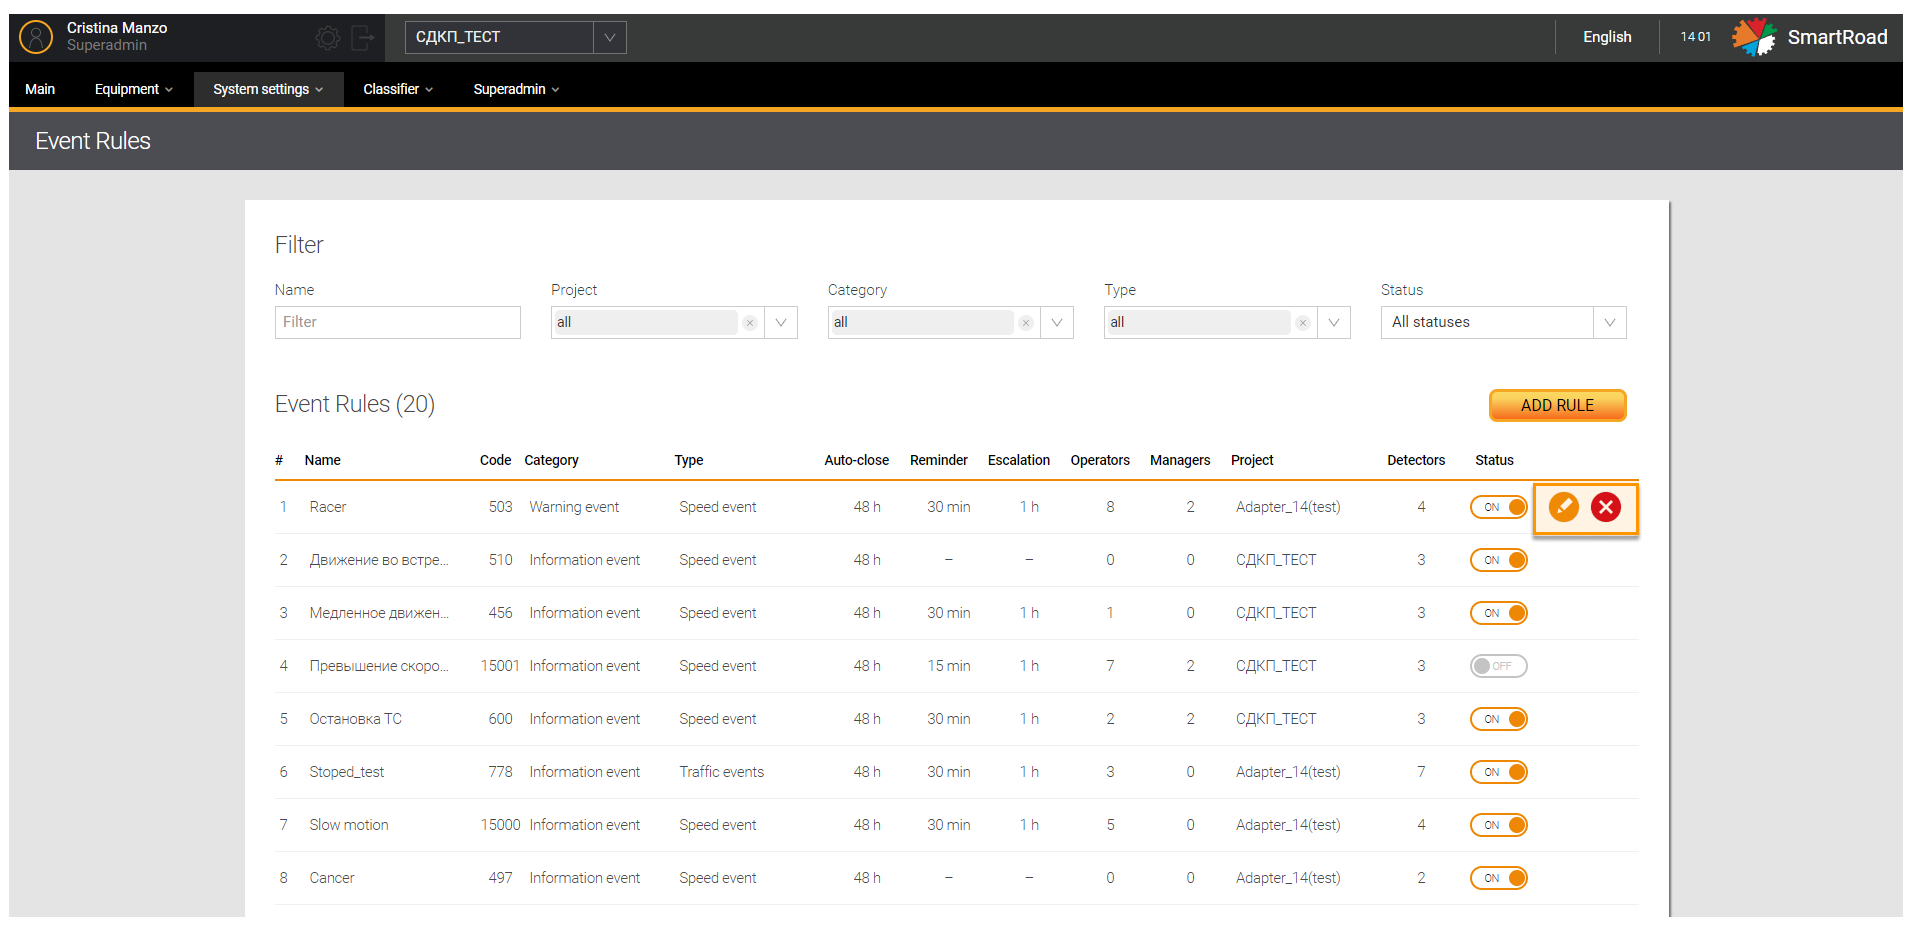This screenshot has height=932, width=1911.
Task: Toggle status of Slow motion rule
Action: pos(1498,825)
